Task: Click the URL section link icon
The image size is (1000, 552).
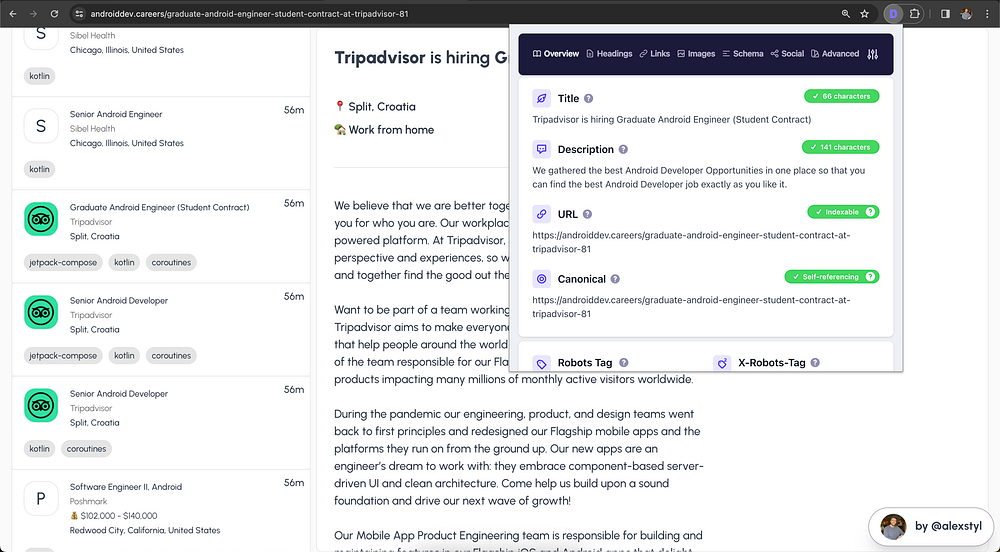Action: [x=541, y=215]
